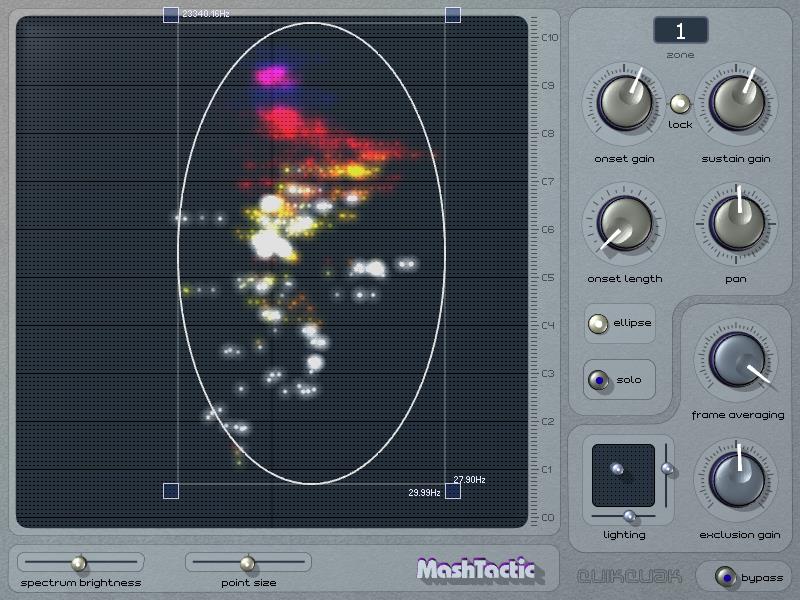
Task: Click the C9 note label
Action: click(x=548, y=86)
